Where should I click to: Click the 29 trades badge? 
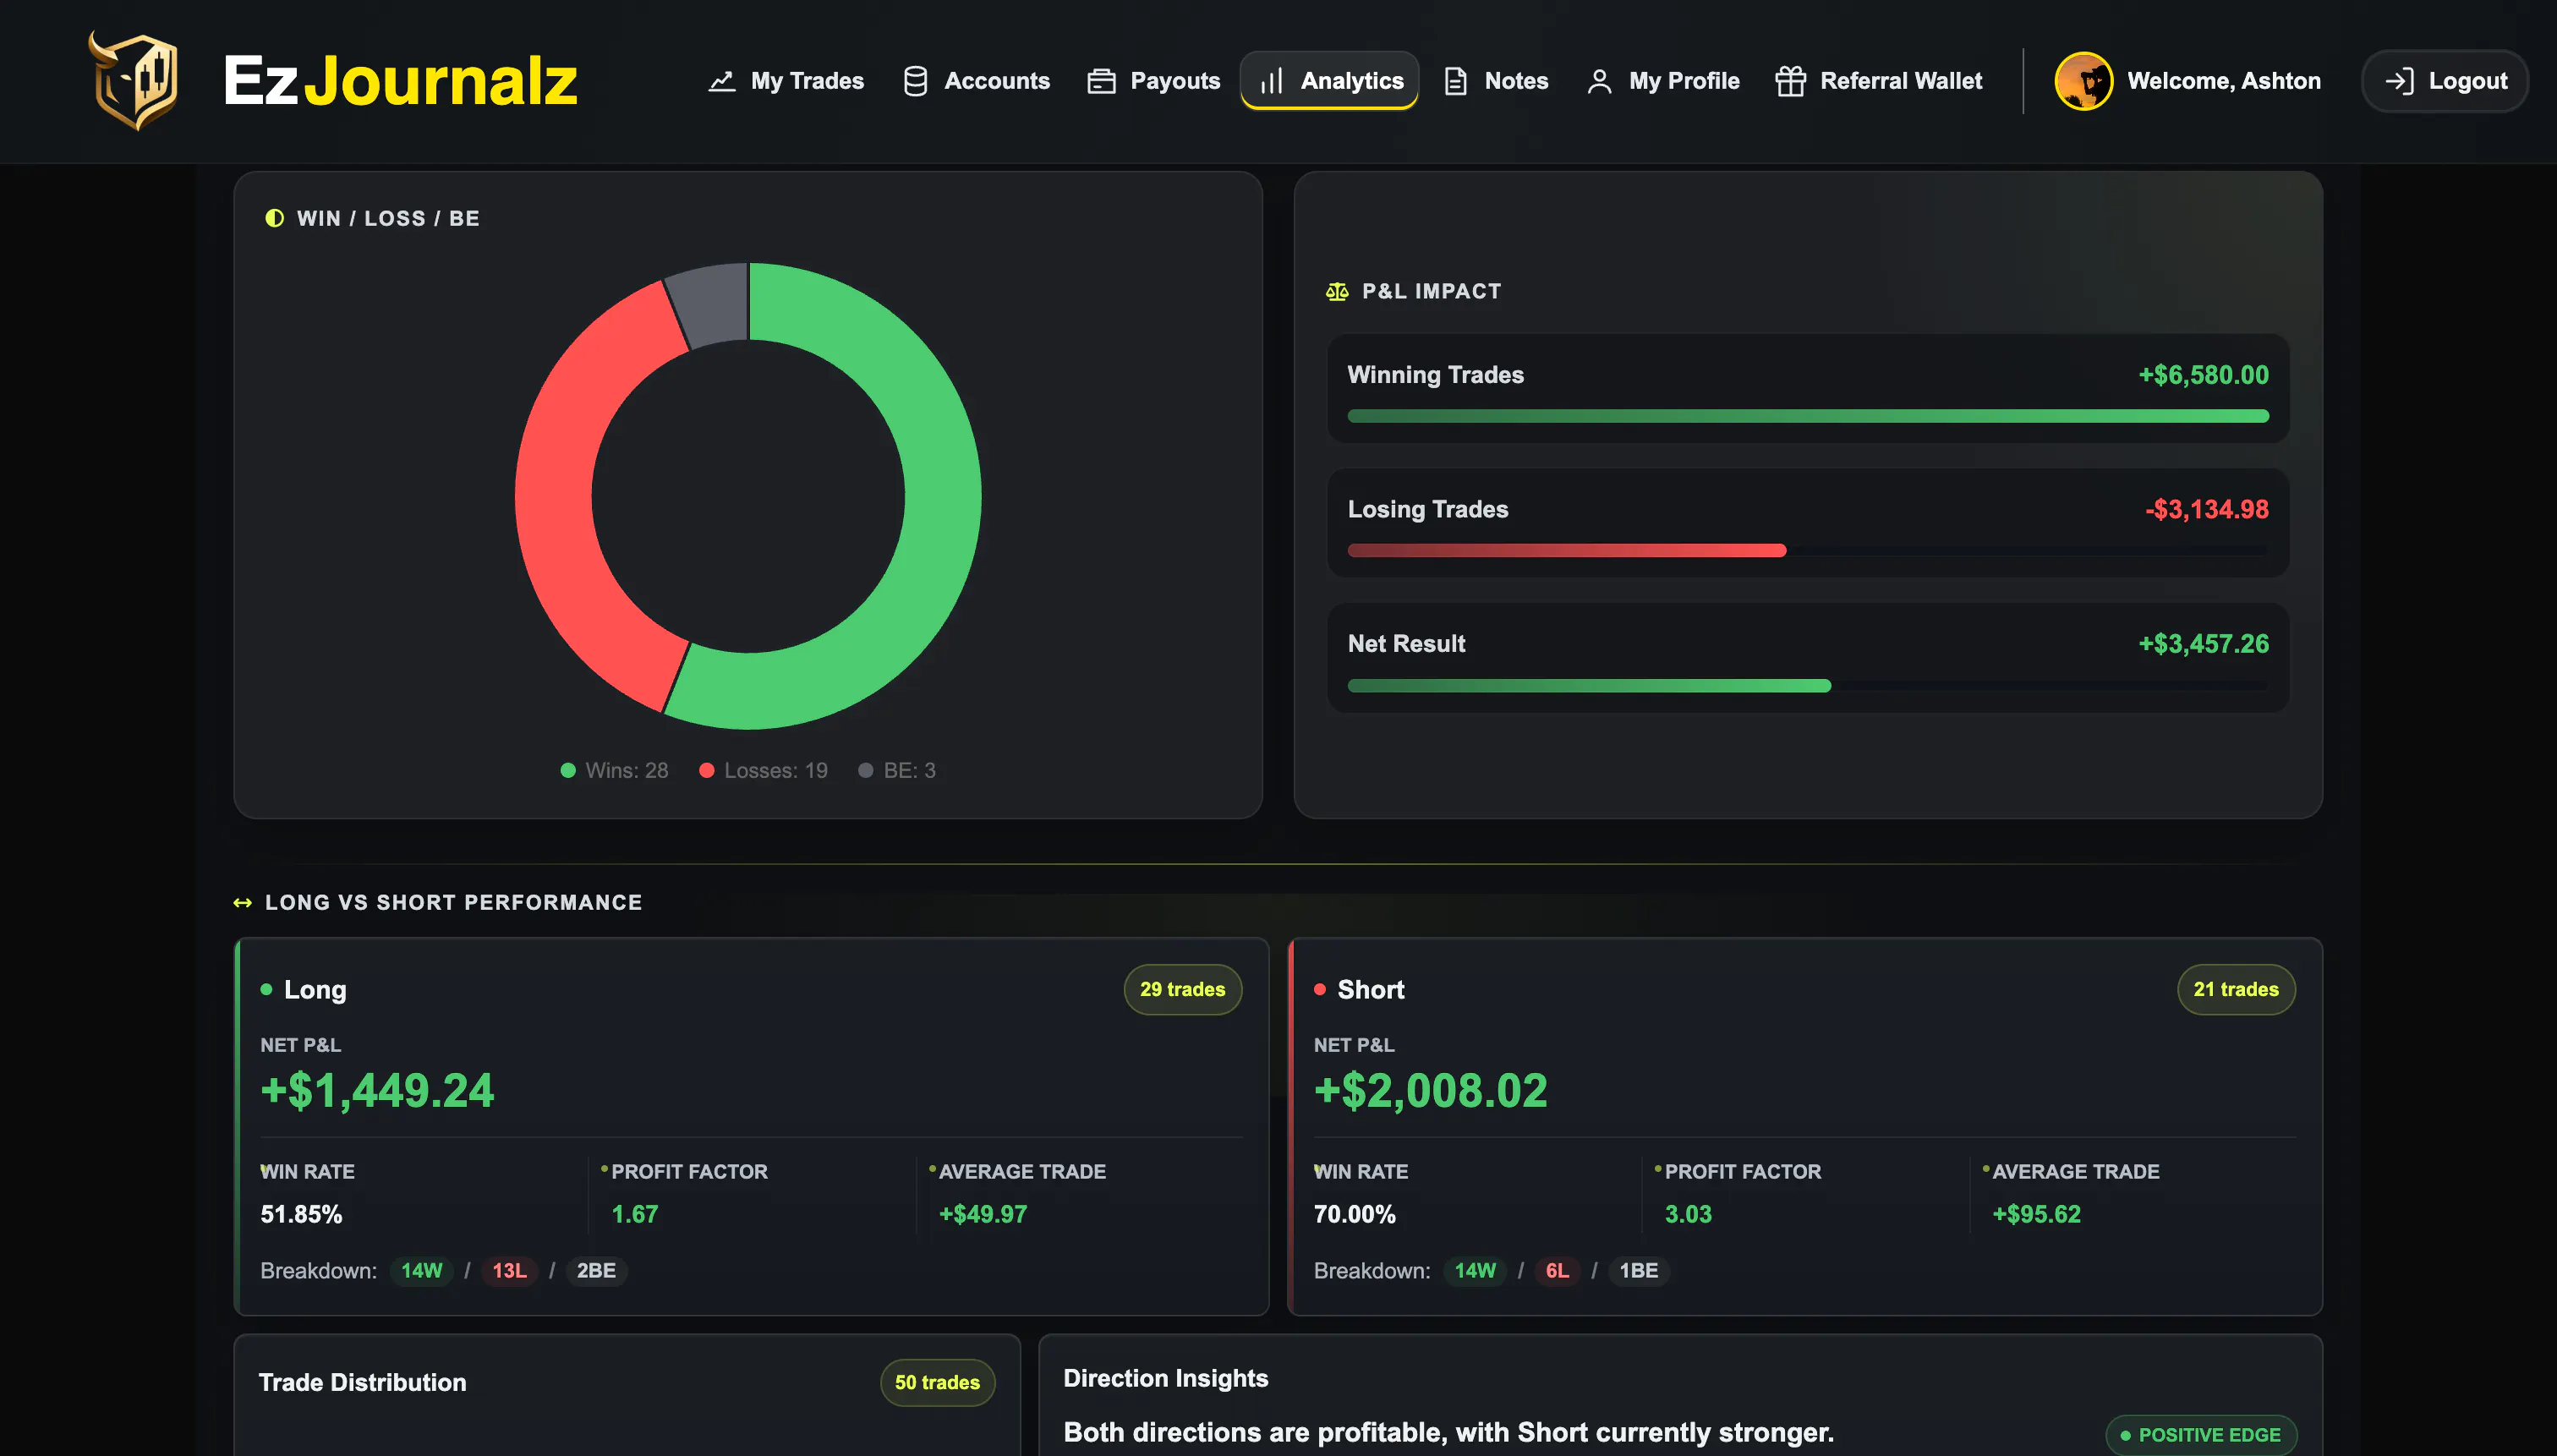click(1182, 989)
